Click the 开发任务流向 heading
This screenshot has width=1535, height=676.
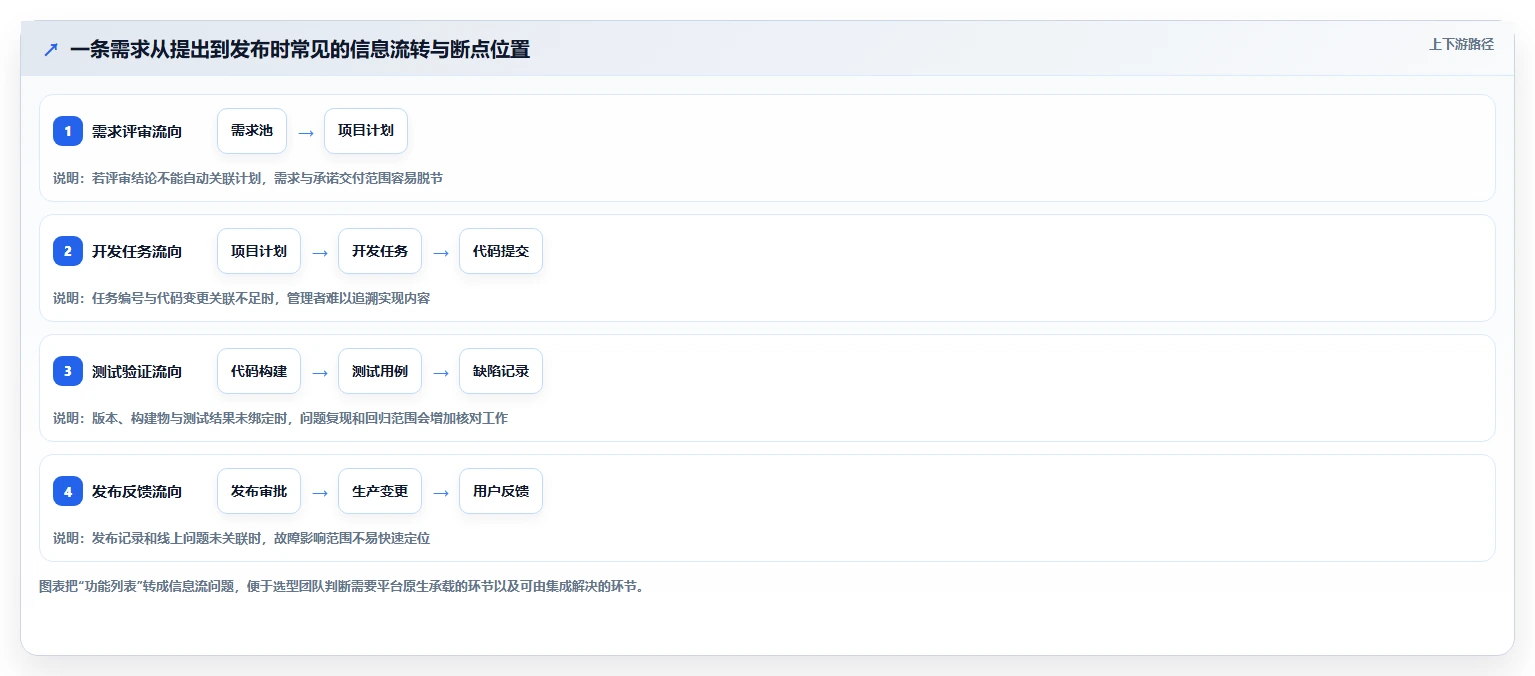137,251
